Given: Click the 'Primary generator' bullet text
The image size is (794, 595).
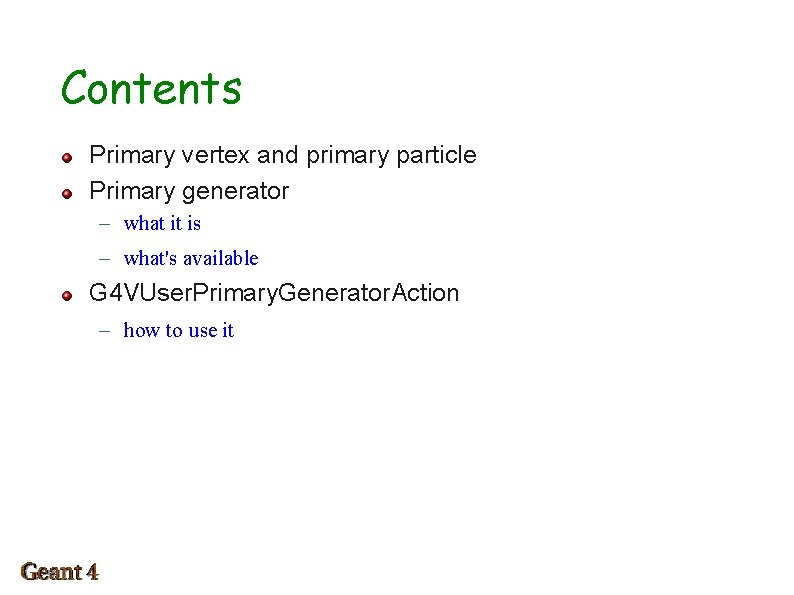Looking at the screenshot, I should click(x=189, y=192).
